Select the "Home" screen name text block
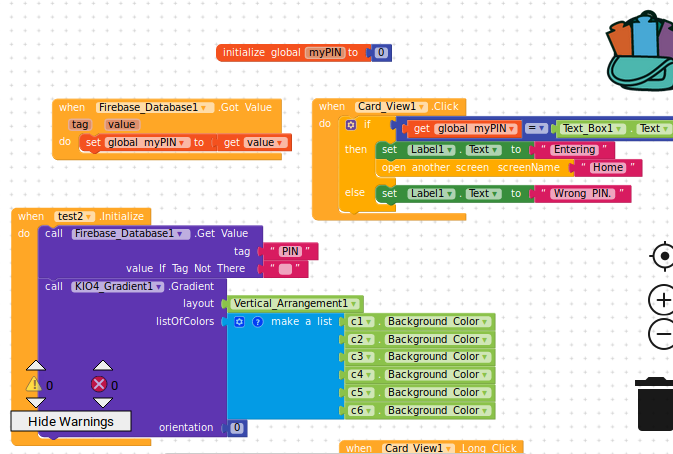The height and width of the screenshot is (454, 673). (x=607, y=168)
